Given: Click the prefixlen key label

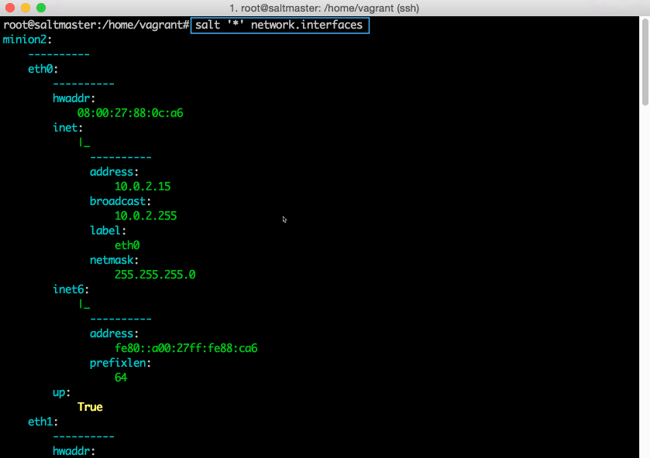Looking at the screenshot, I should point(121,363).
